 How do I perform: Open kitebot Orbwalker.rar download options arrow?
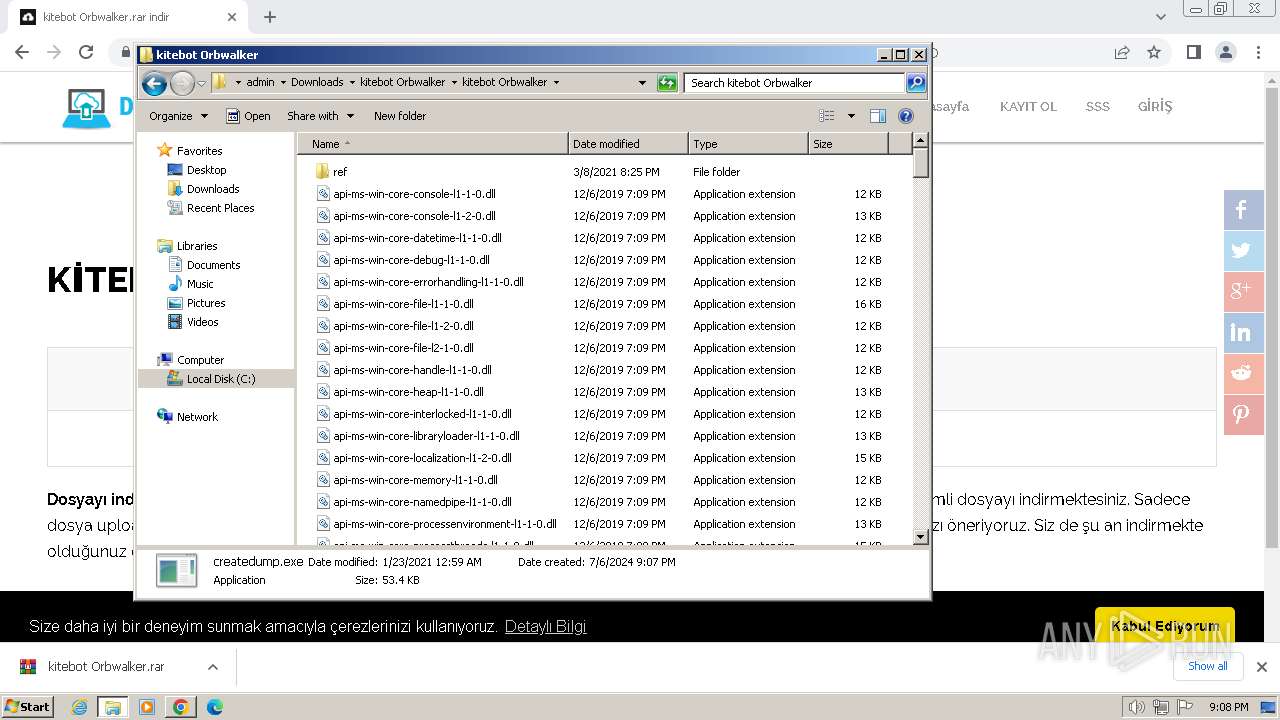tap(212, 667)
